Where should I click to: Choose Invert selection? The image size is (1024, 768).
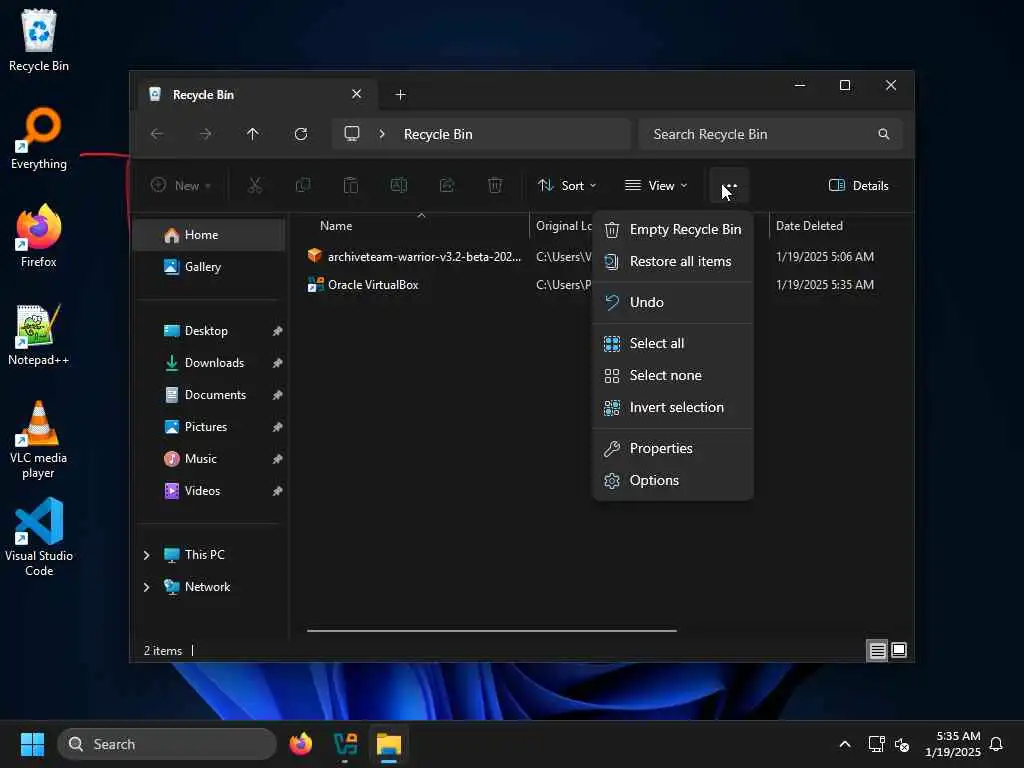(x=673, y=407)
